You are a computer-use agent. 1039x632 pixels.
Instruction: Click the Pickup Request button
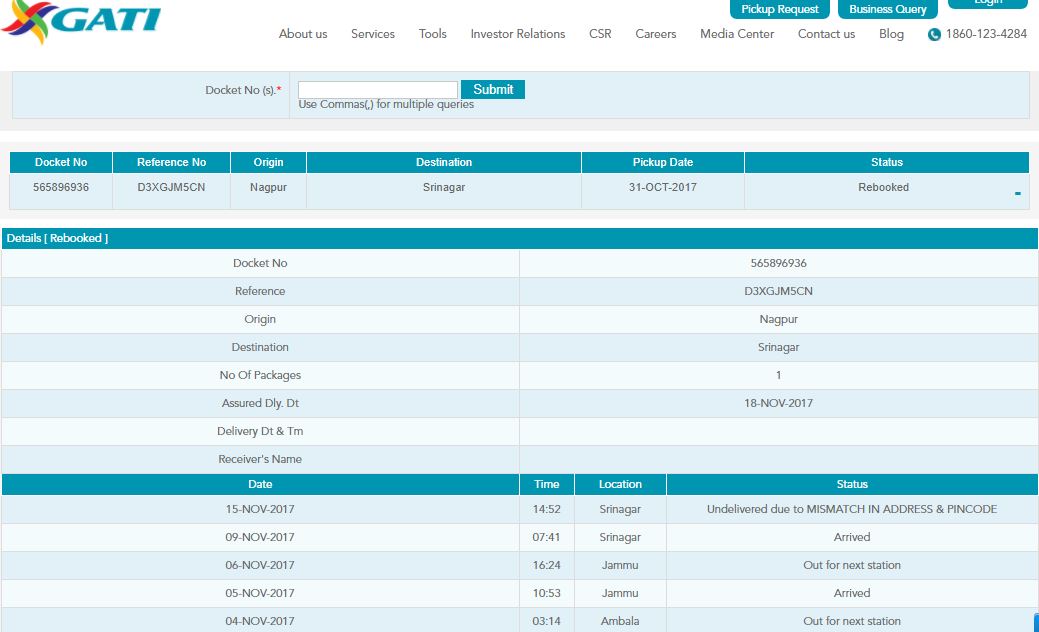(x=780, y=9)
